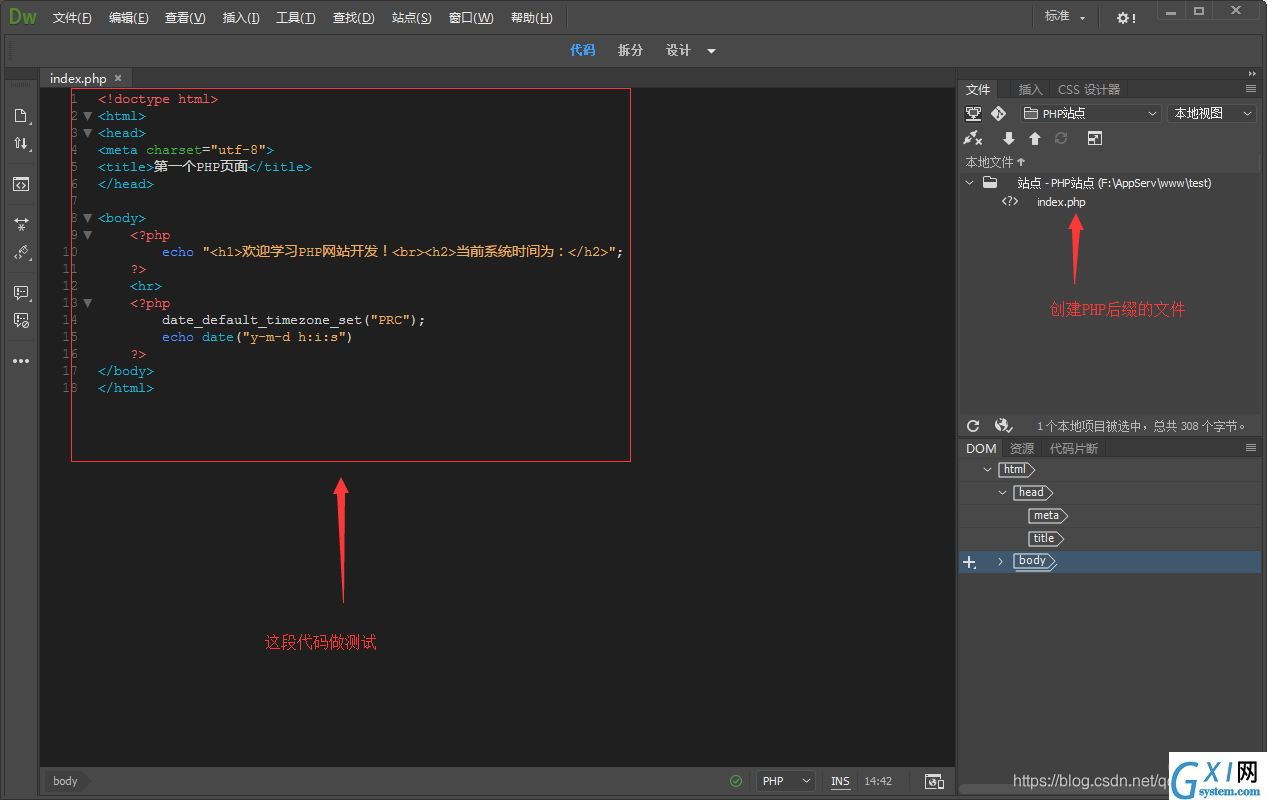Switch to the CSS 设计器 tab
The image size is (1267, 800).
coord(1089,89)
